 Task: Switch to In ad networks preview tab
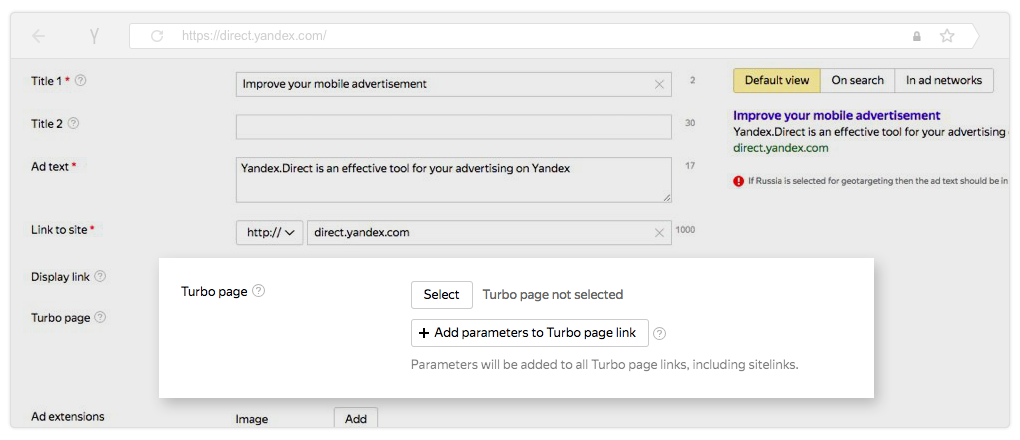tap(944, 80)
